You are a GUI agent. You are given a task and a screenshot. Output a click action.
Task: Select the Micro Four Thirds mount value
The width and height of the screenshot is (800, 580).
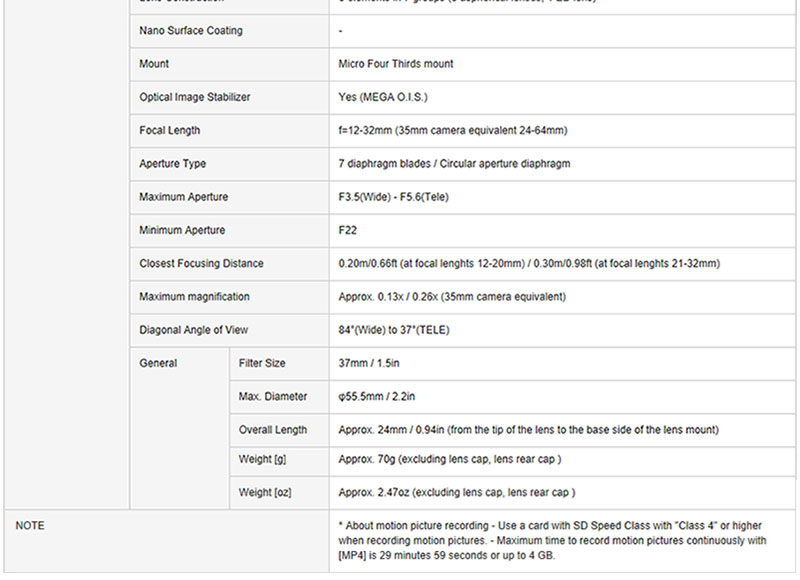396,64
